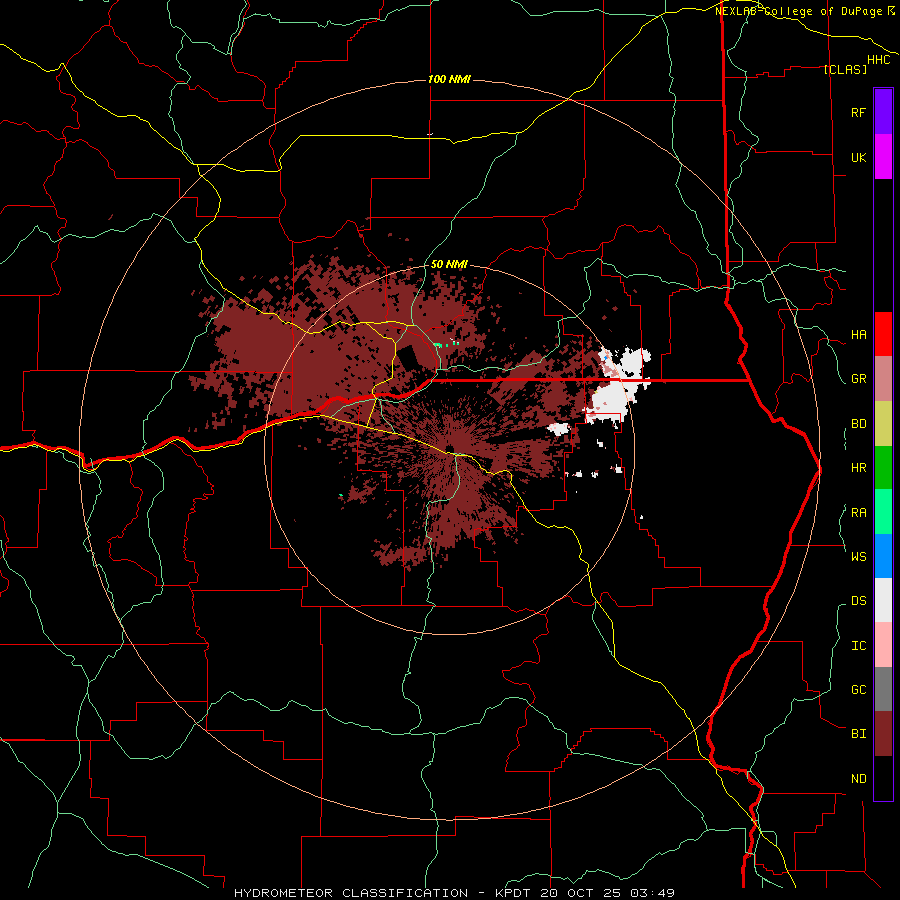Click the "20 OCT 25" date stamp

pyautogui.click(x=580, y=893)
